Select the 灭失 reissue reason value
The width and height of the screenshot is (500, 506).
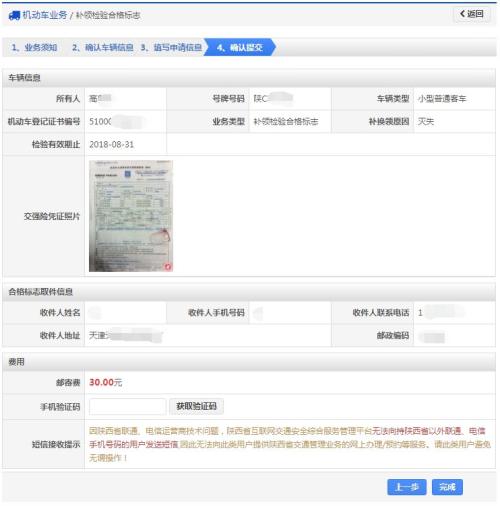426,122
